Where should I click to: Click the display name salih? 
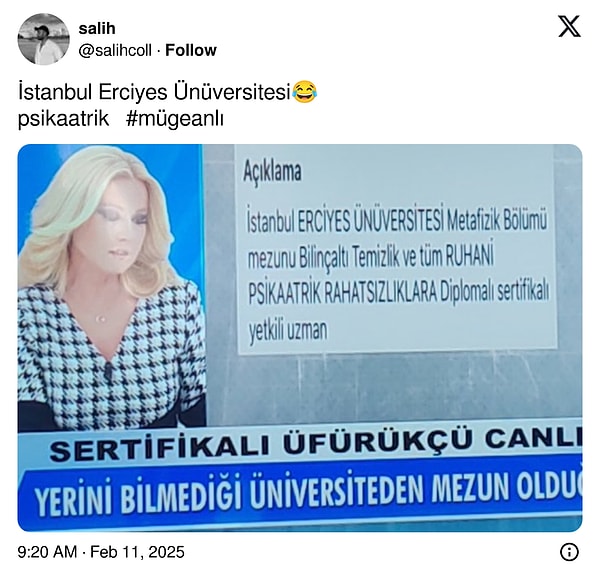(x=97, y=29)
